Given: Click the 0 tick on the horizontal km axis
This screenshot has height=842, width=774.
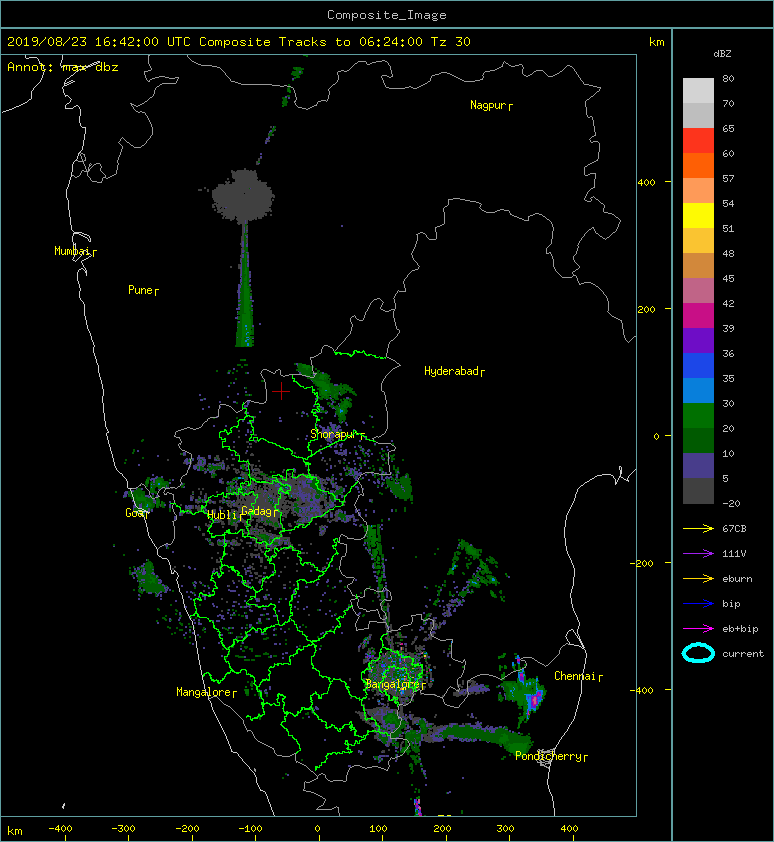Looking at the screenshot, I should (x=317, y=829).
